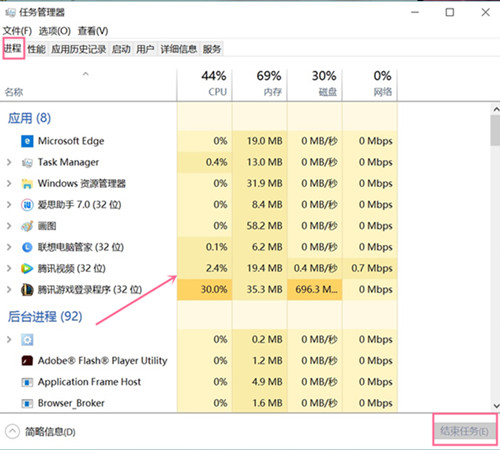Image resolution: width=500 pixels, height=450 pixels.
Task: Select the Adobe Flash Player Utility name
Action: 102,361
